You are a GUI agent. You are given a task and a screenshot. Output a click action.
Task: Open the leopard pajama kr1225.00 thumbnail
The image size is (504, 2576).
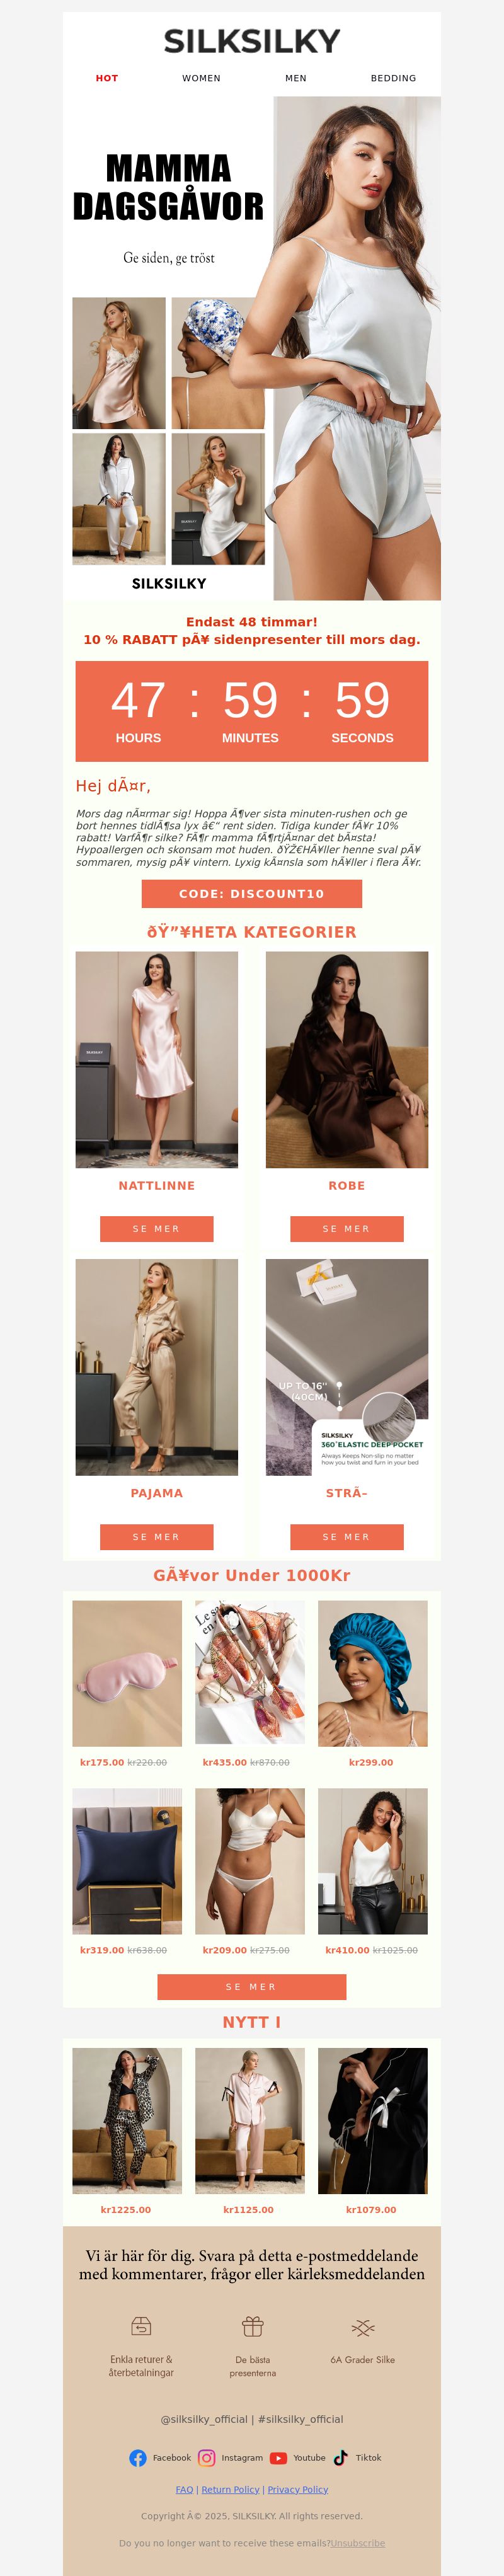click(127, 2120)
